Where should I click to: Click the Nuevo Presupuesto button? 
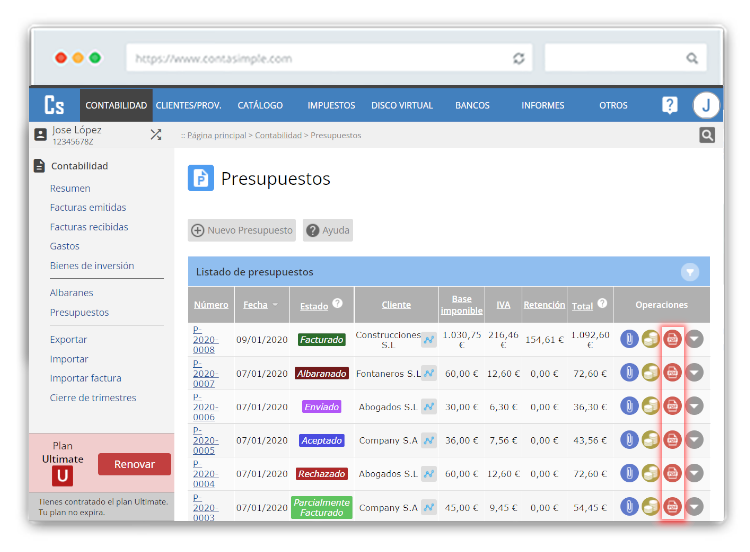point(242,230)
